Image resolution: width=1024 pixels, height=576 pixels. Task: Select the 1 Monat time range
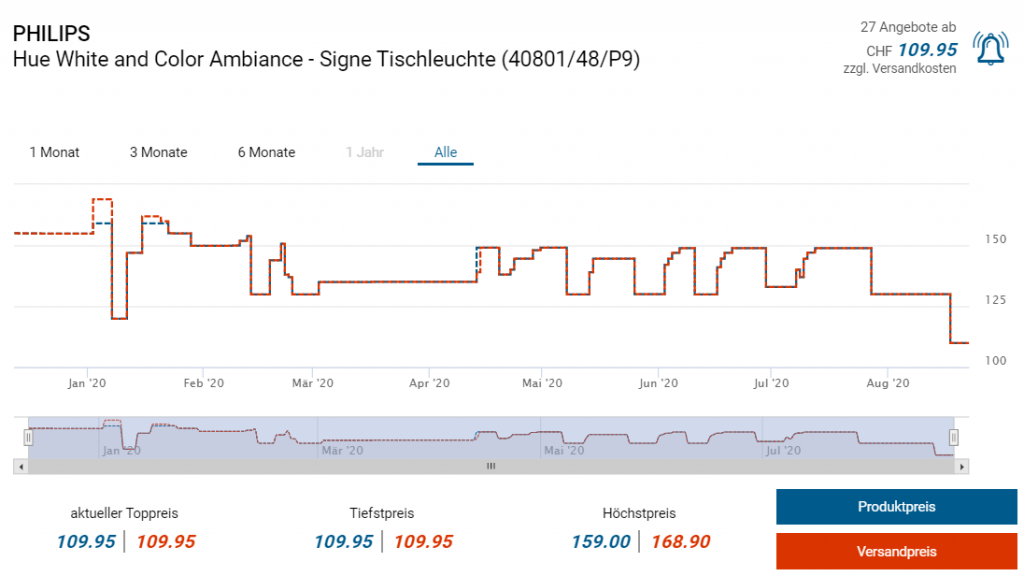pyautogui.click(x=54, y=152)
